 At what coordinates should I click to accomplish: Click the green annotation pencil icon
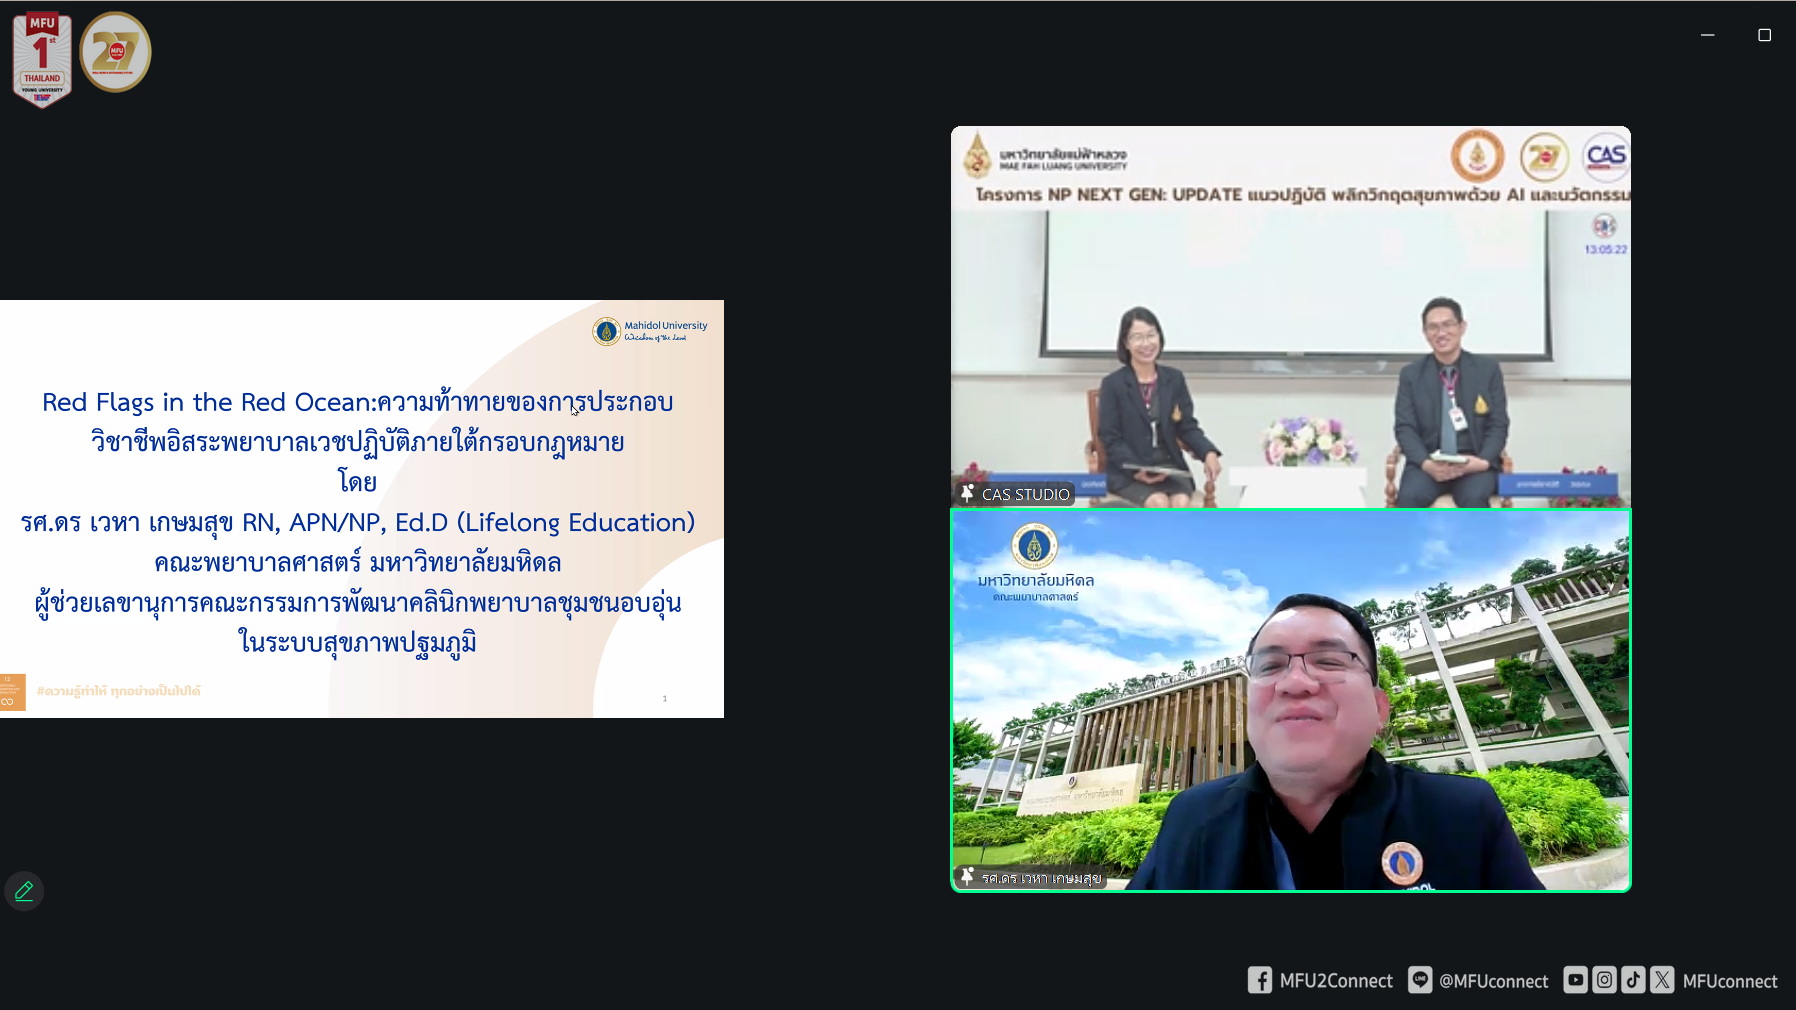[24, 891]
